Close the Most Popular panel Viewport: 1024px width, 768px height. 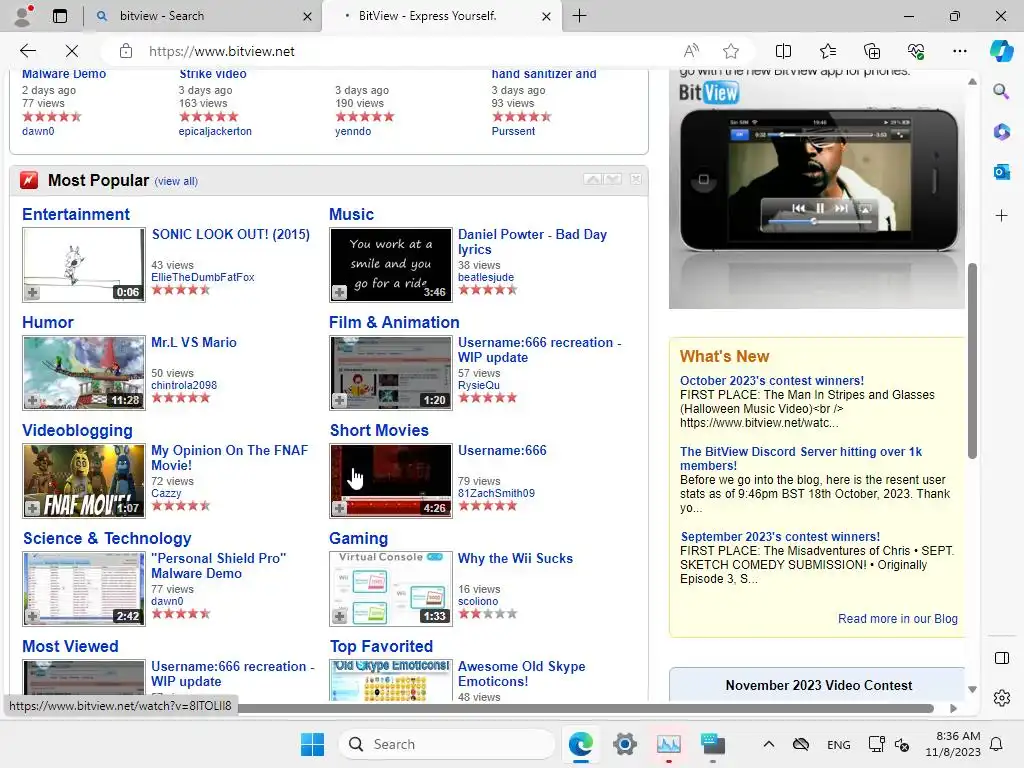coord(635,179)
